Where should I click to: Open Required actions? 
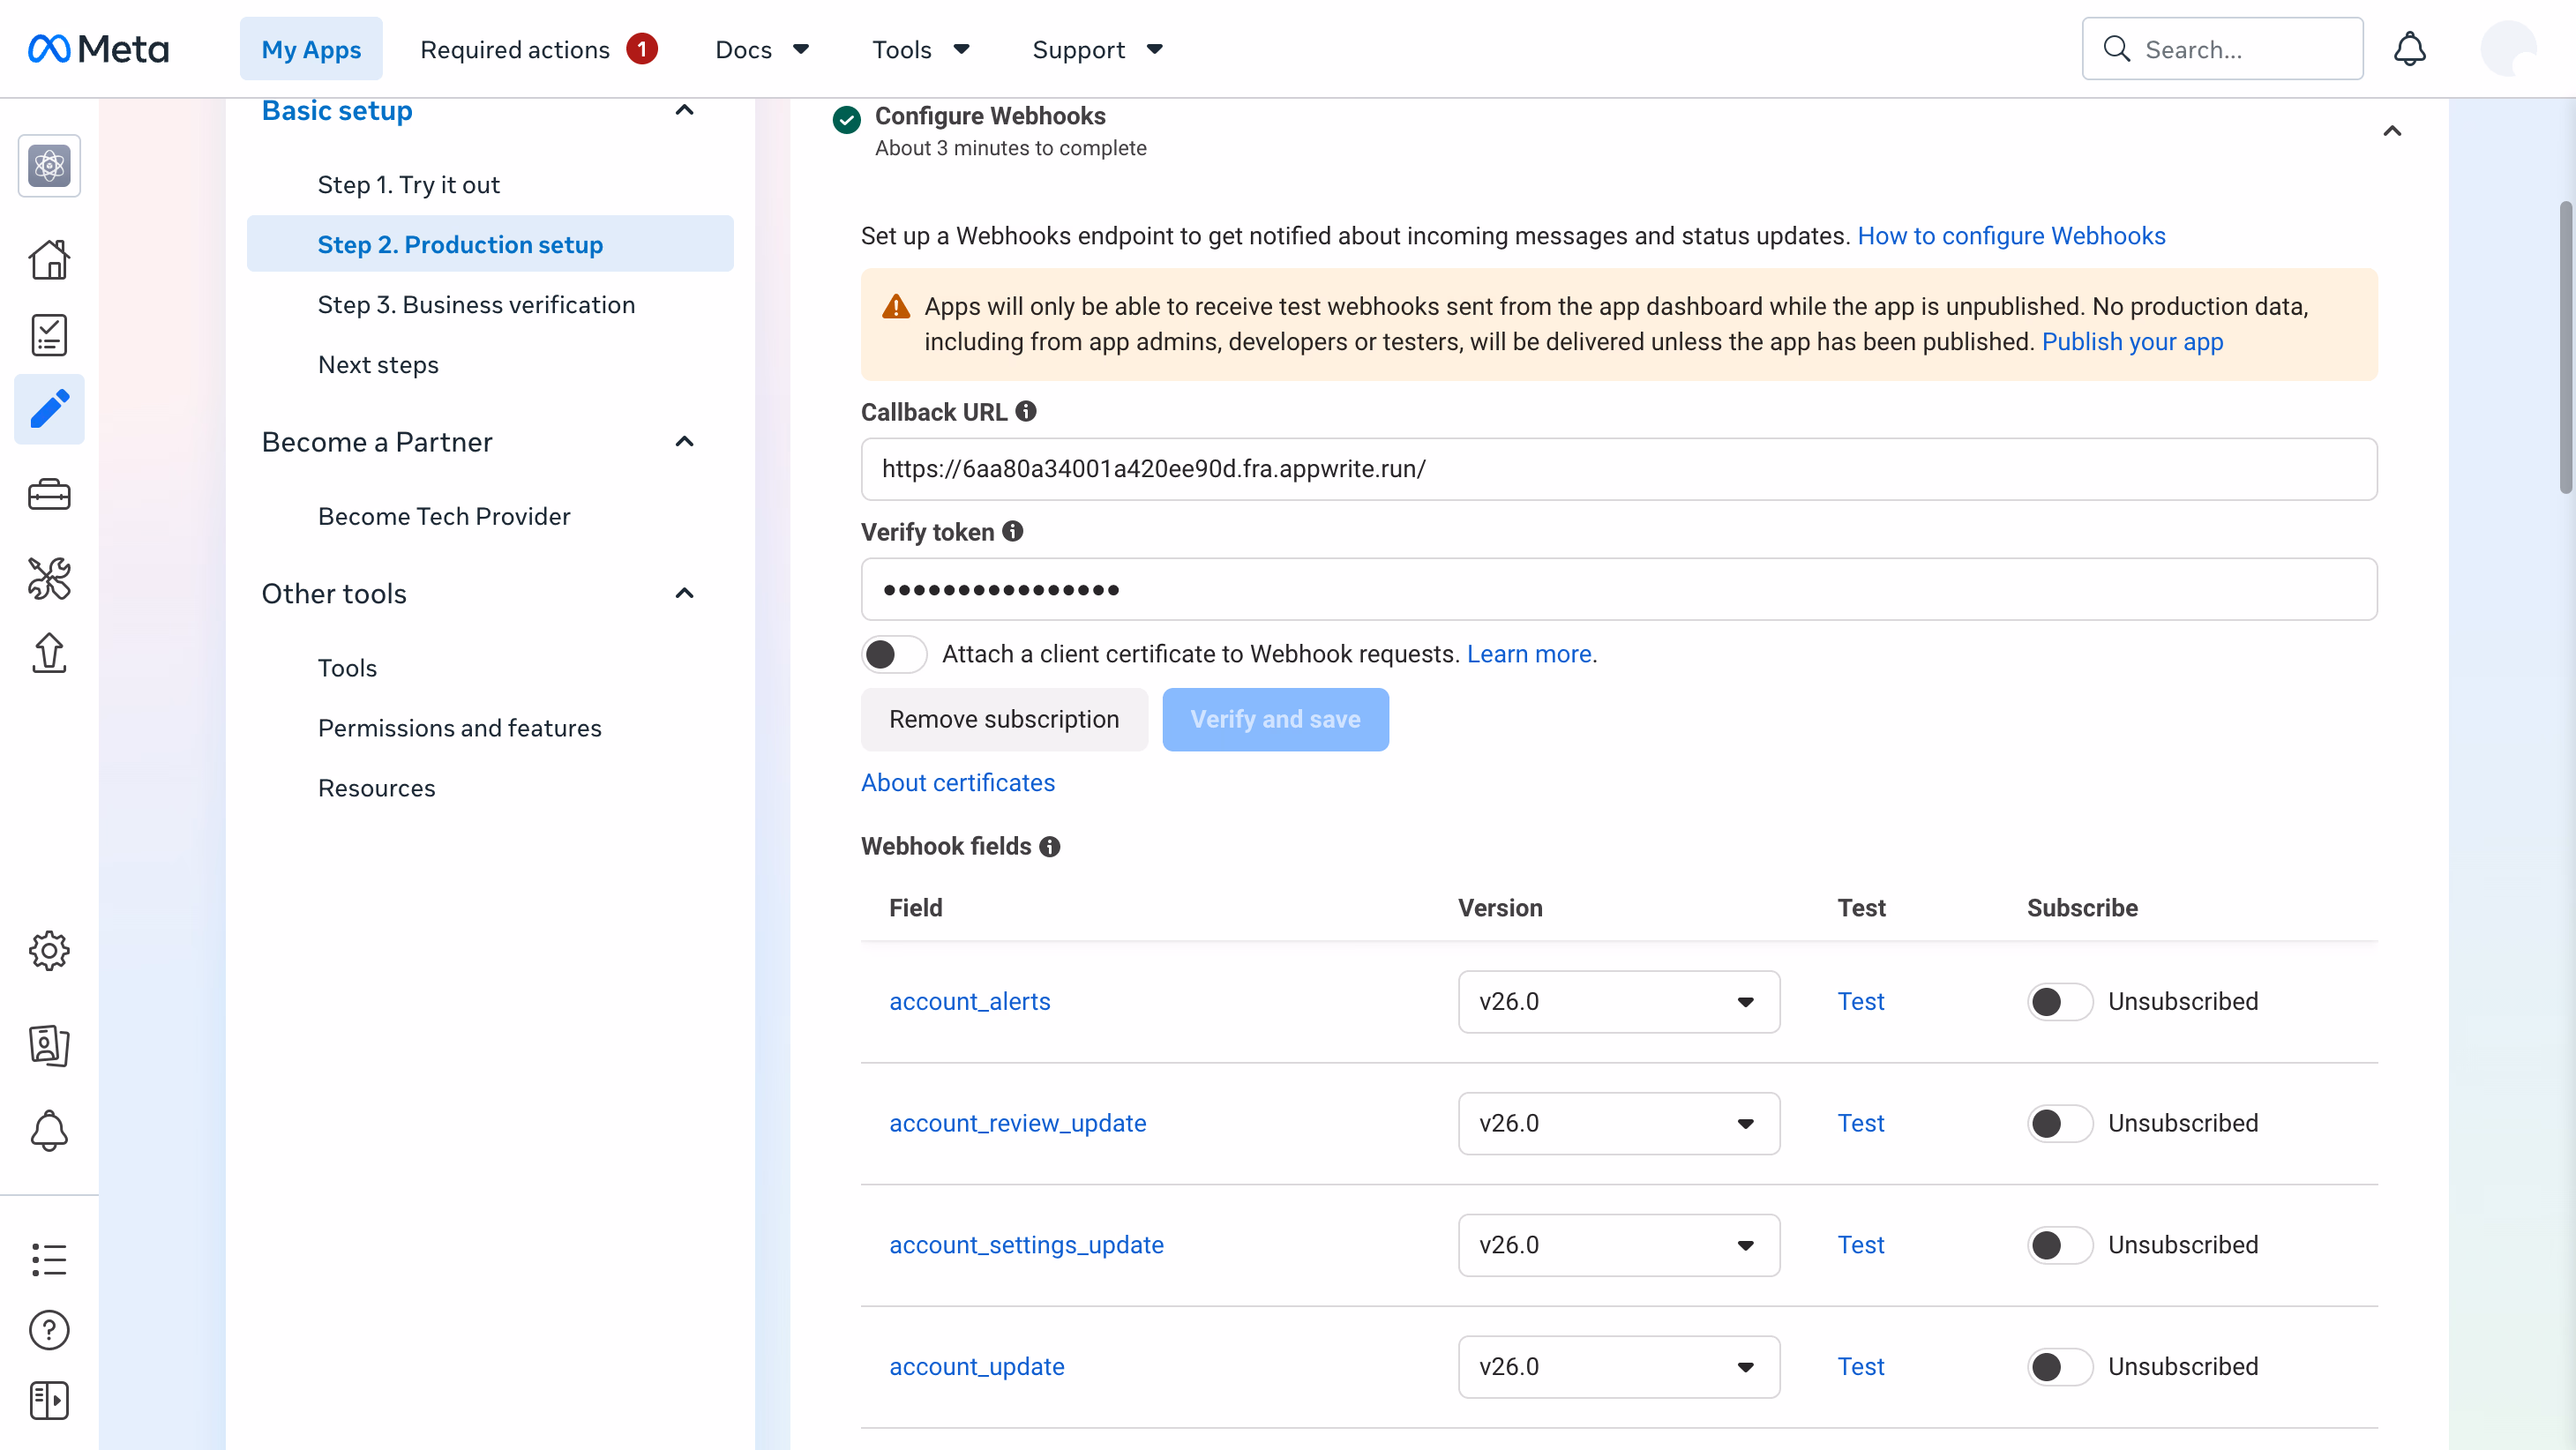coord(515,49)
